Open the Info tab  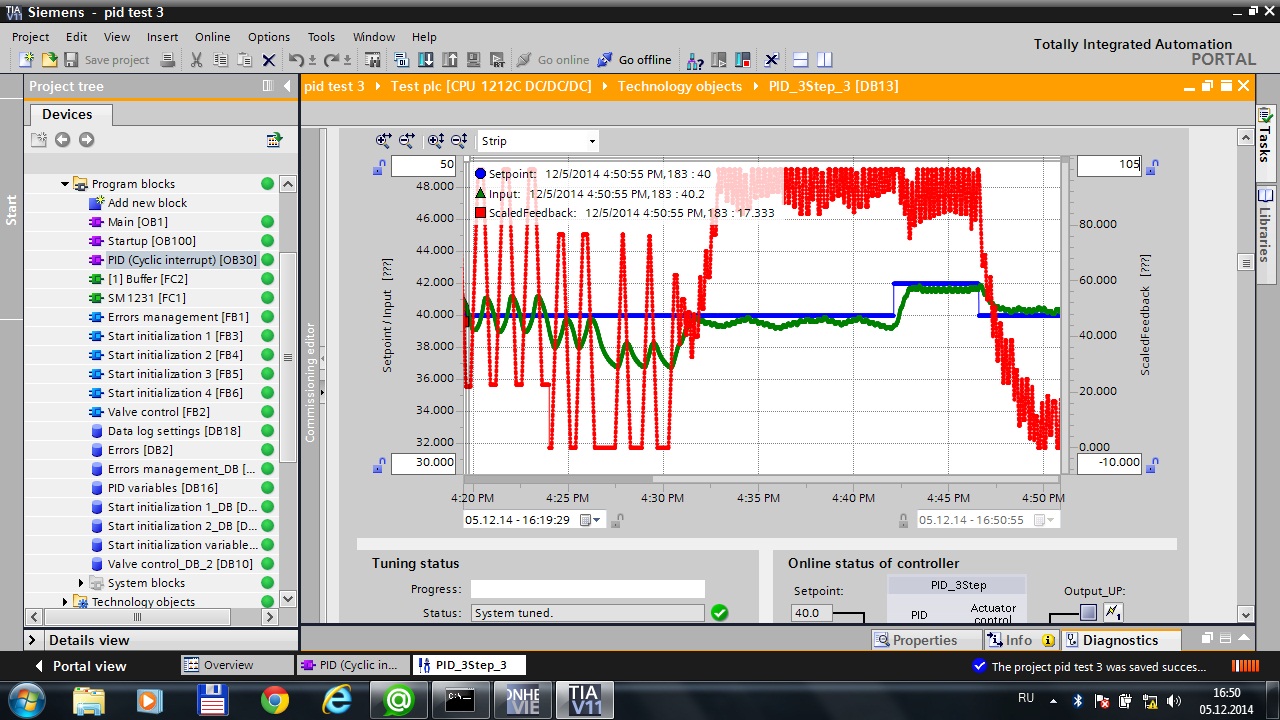point(1019,640)
